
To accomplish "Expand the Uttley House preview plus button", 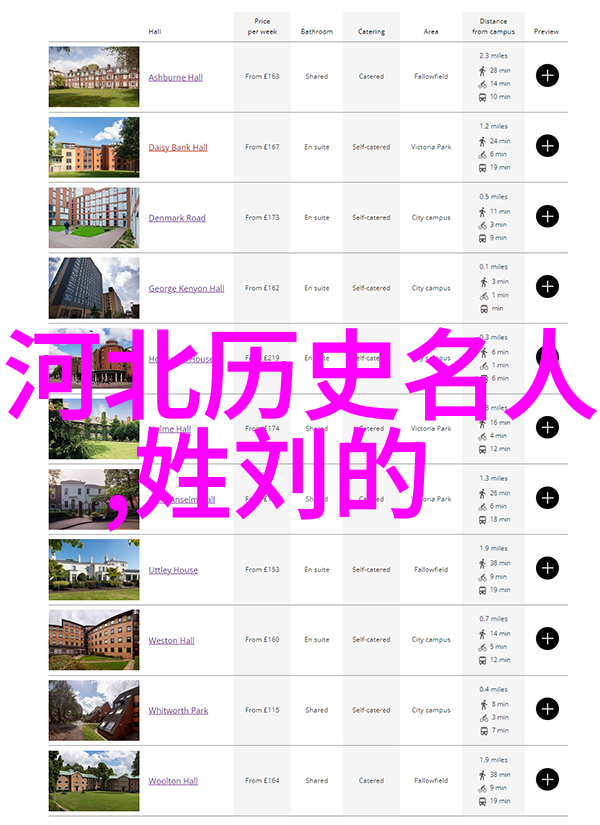I will [547, 569].
